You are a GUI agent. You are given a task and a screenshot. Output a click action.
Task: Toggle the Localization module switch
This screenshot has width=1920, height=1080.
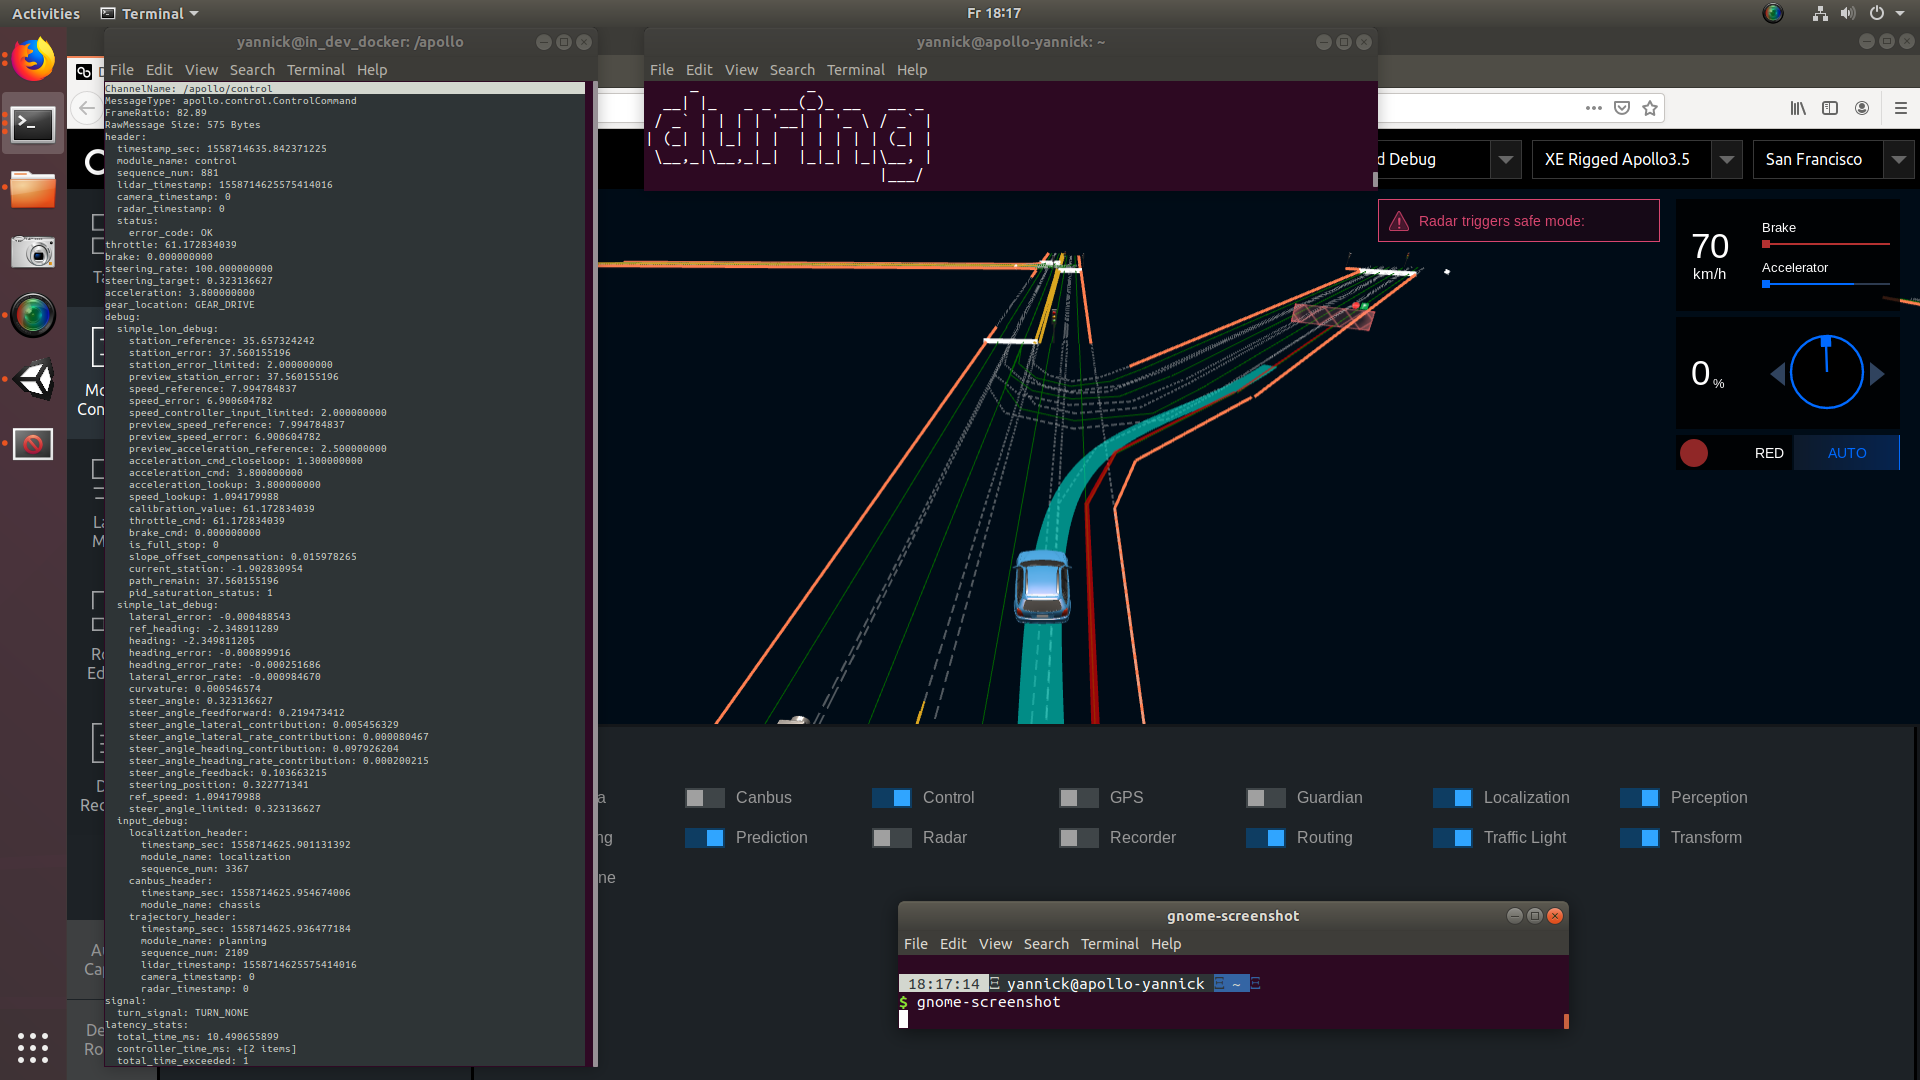1452,798
